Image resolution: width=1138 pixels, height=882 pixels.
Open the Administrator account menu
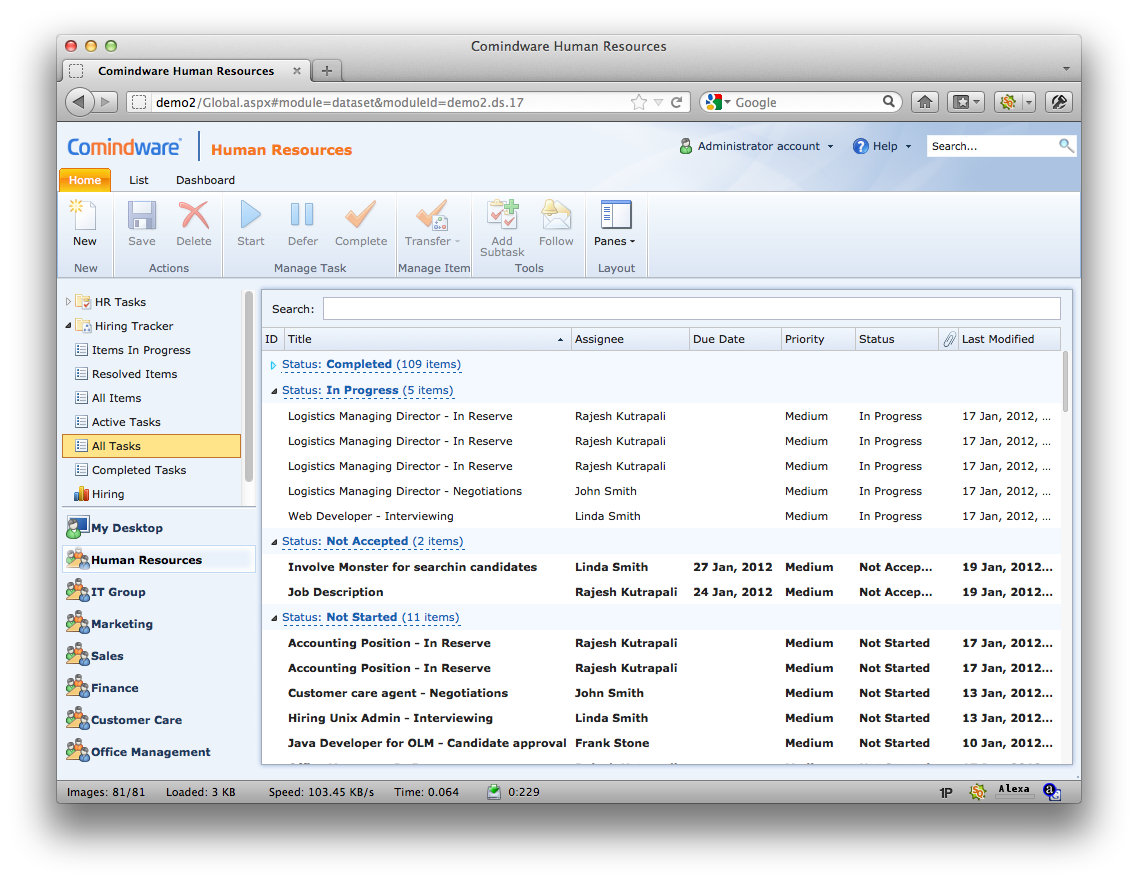pos(756,146)
